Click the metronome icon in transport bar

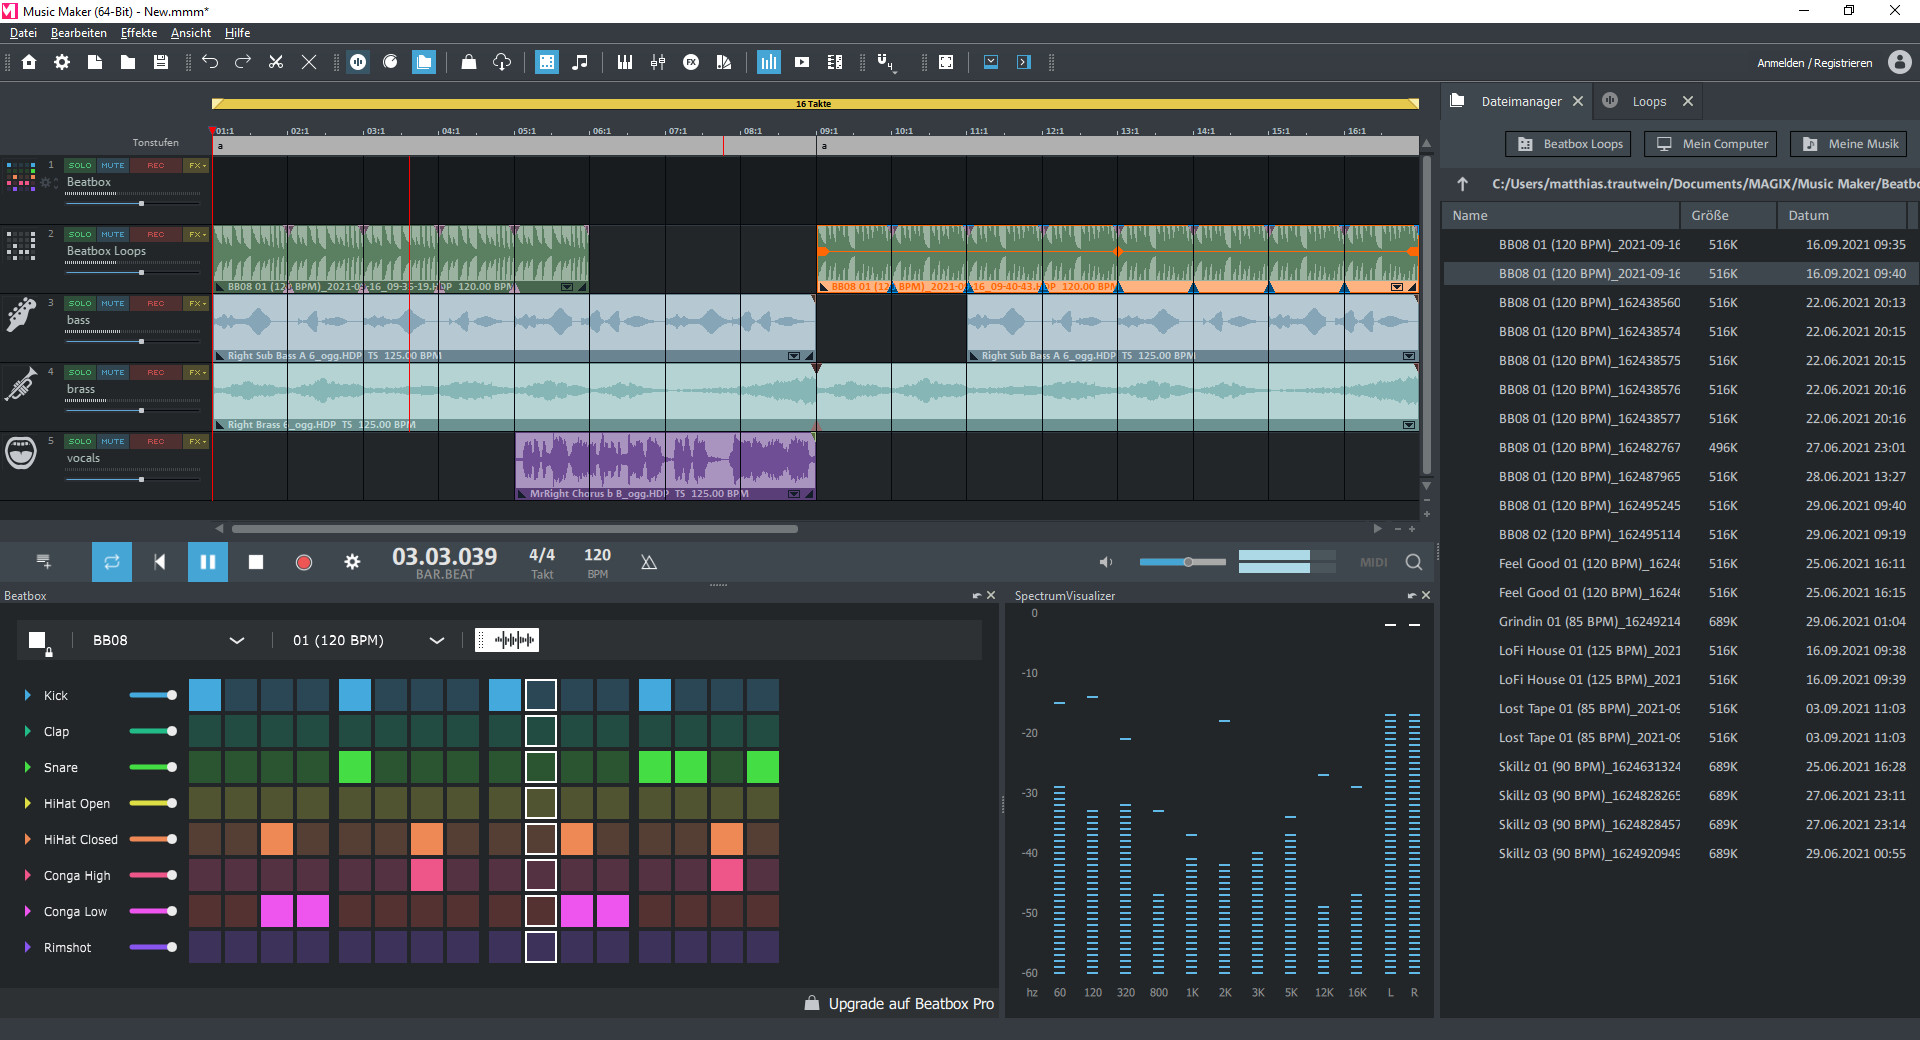(x=649, y=562)
